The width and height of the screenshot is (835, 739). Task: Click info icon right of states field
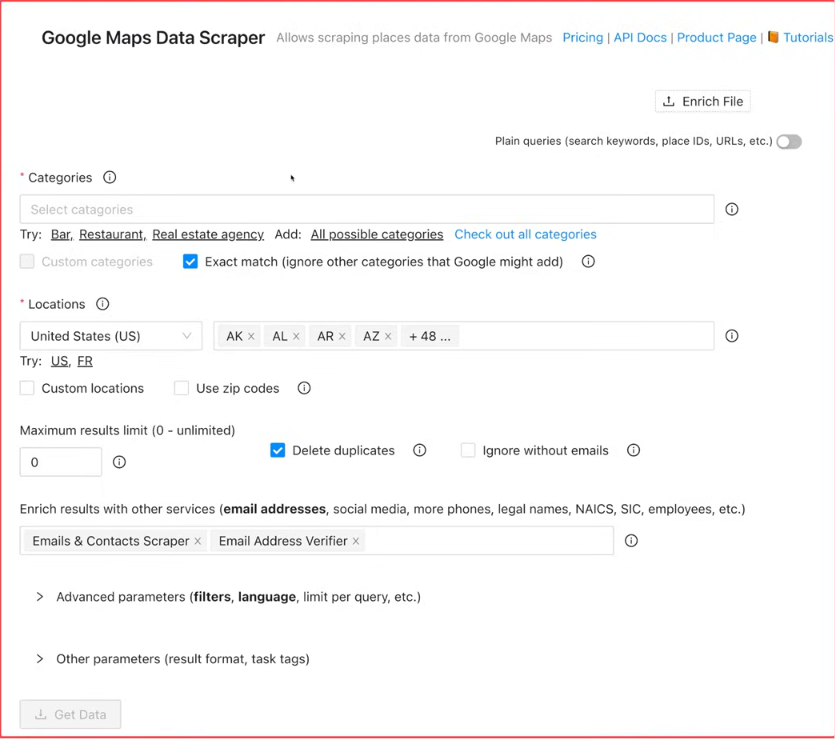click(732, 336)
